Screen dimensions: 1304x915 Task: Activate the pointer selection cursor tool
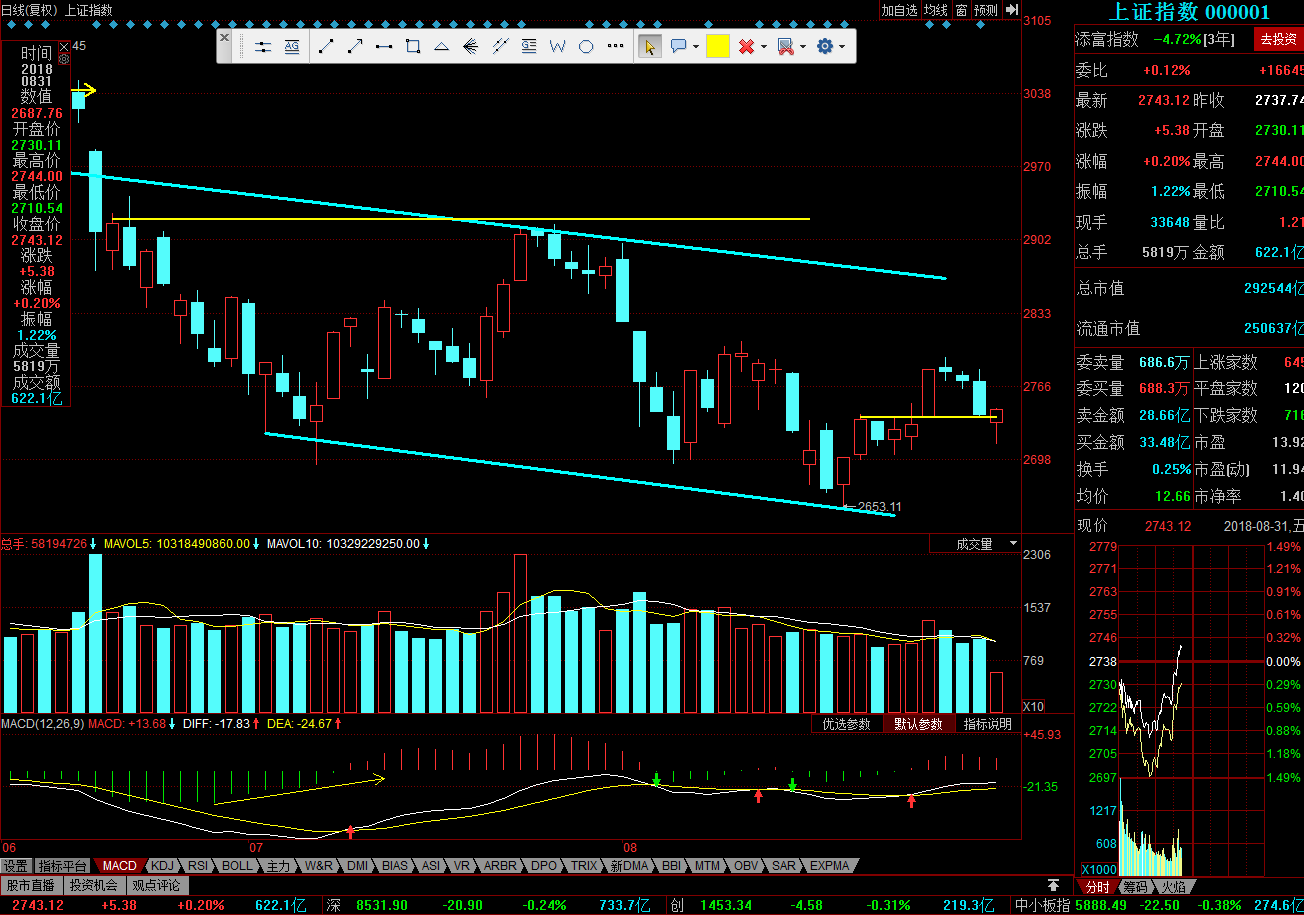[x=650, y=46]
